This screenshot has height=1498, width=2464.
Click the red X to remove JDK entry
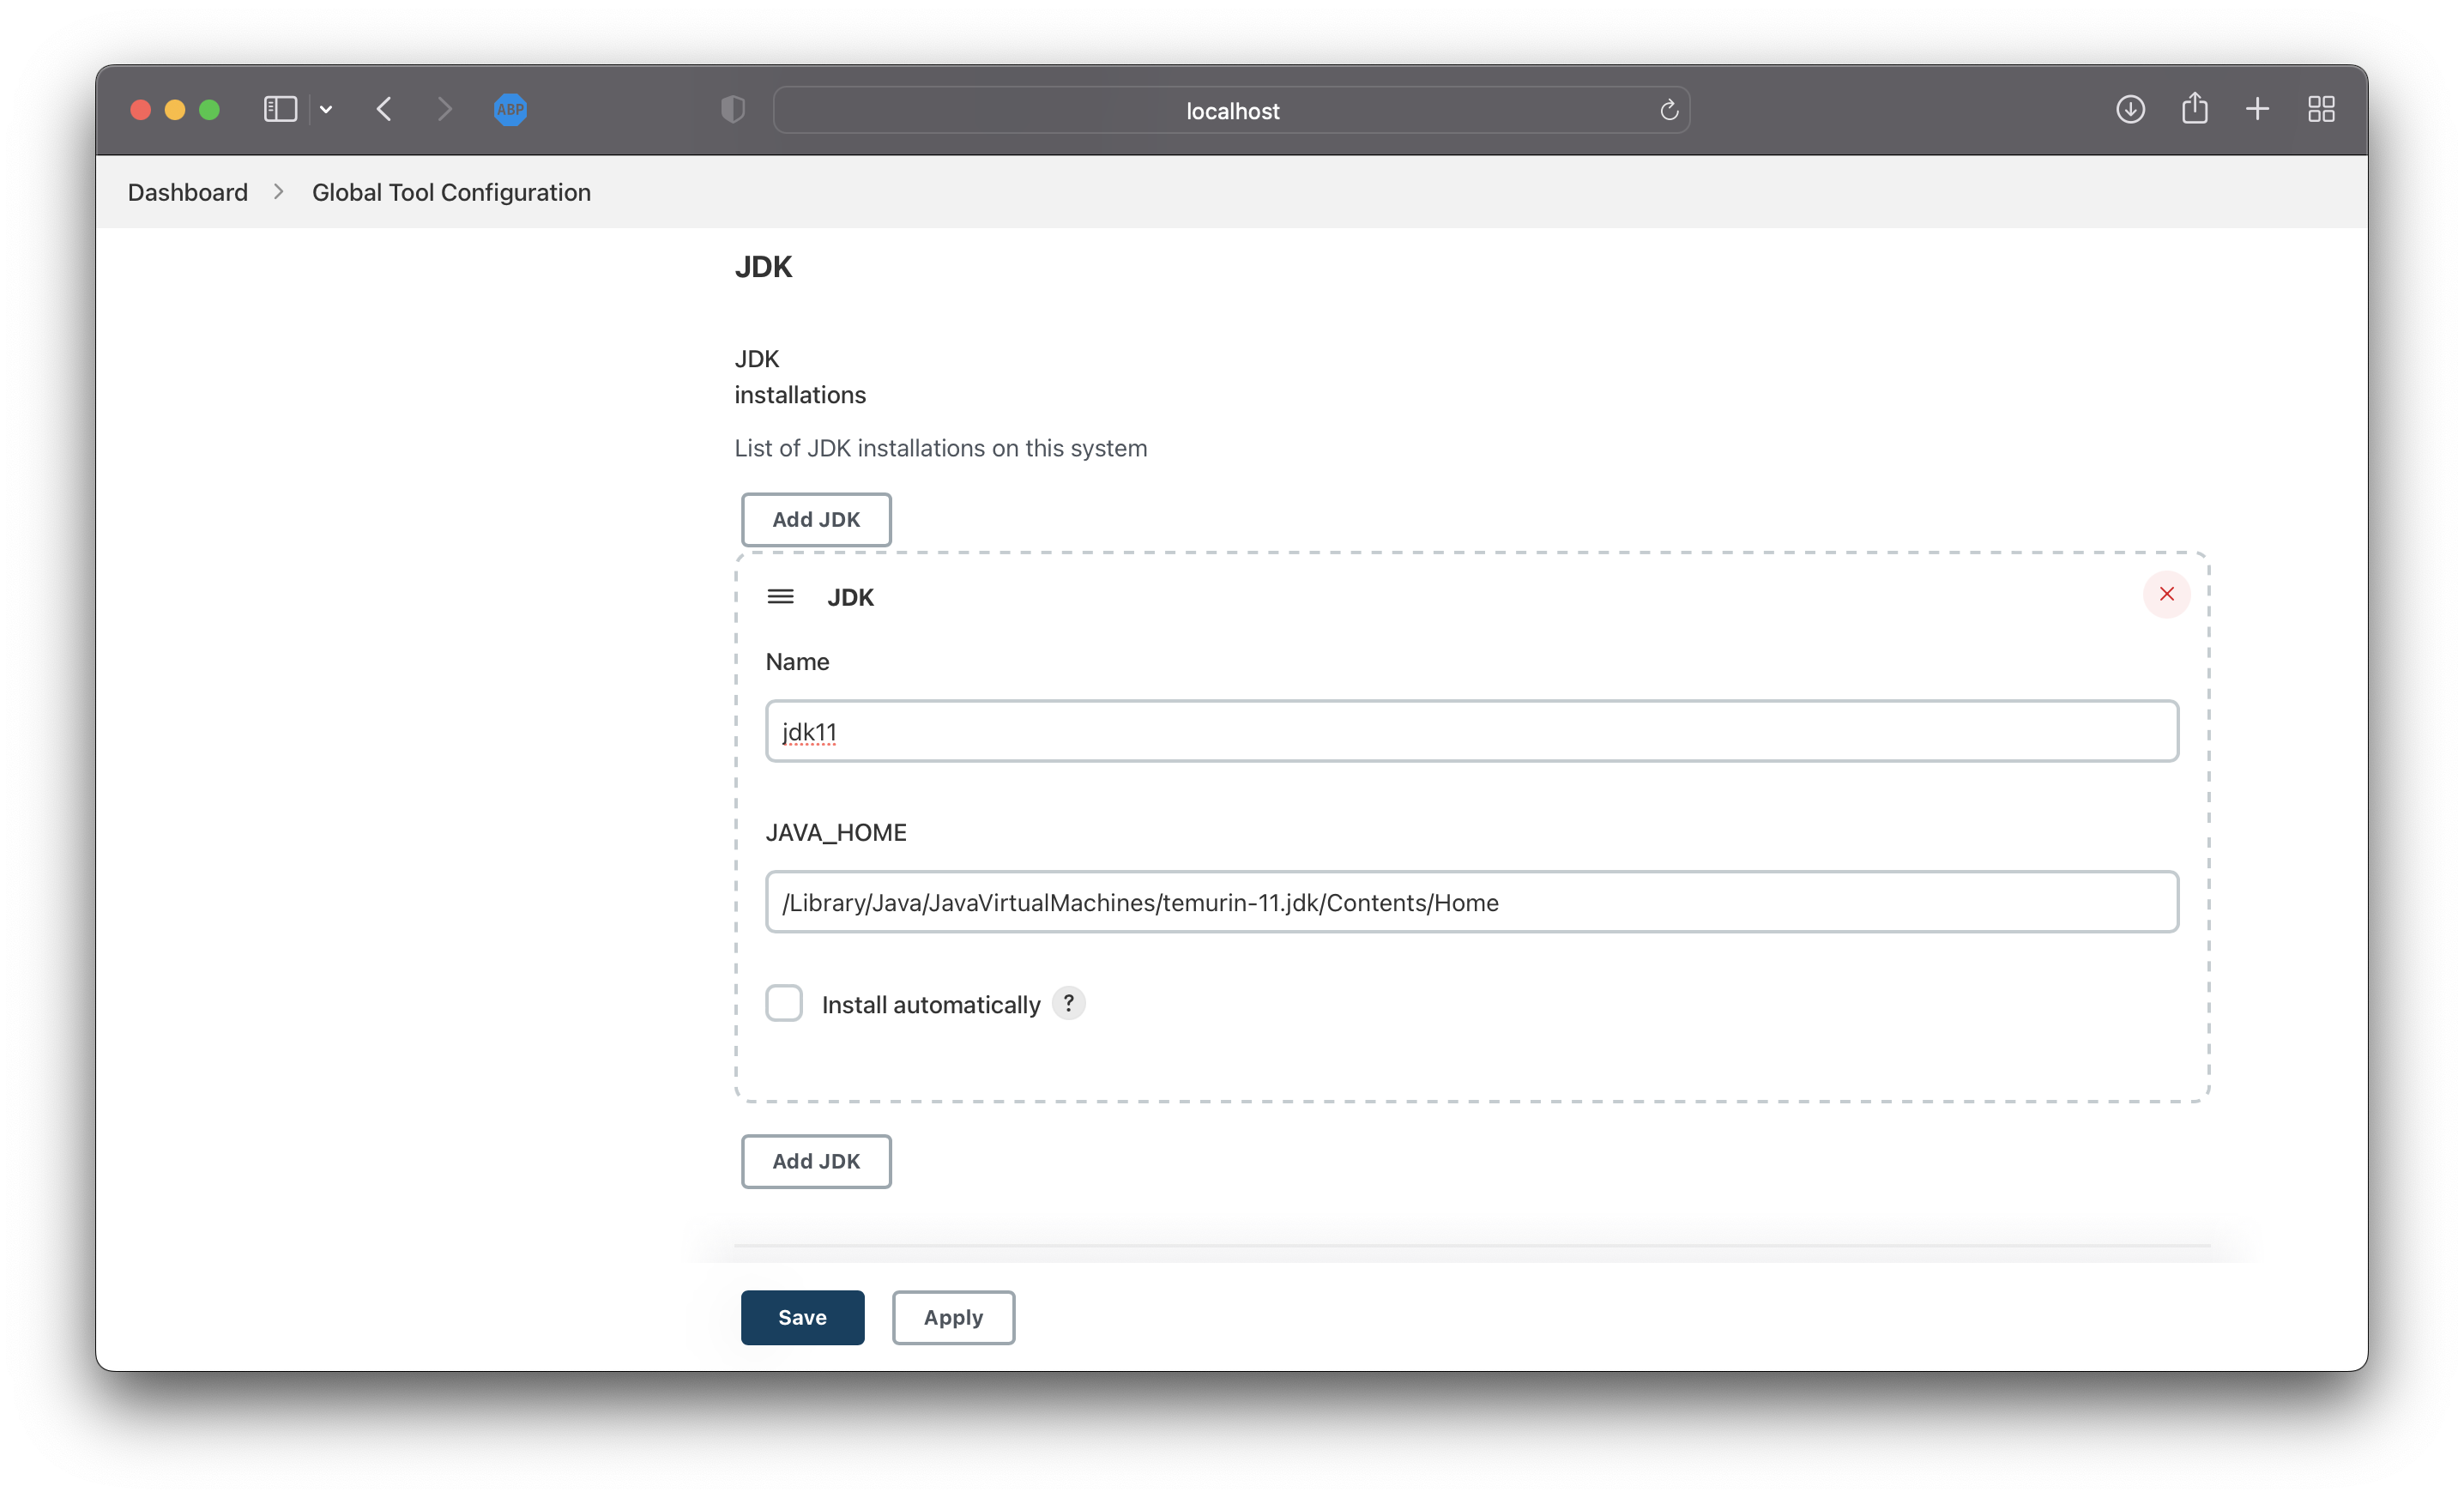click(2166, 594)
